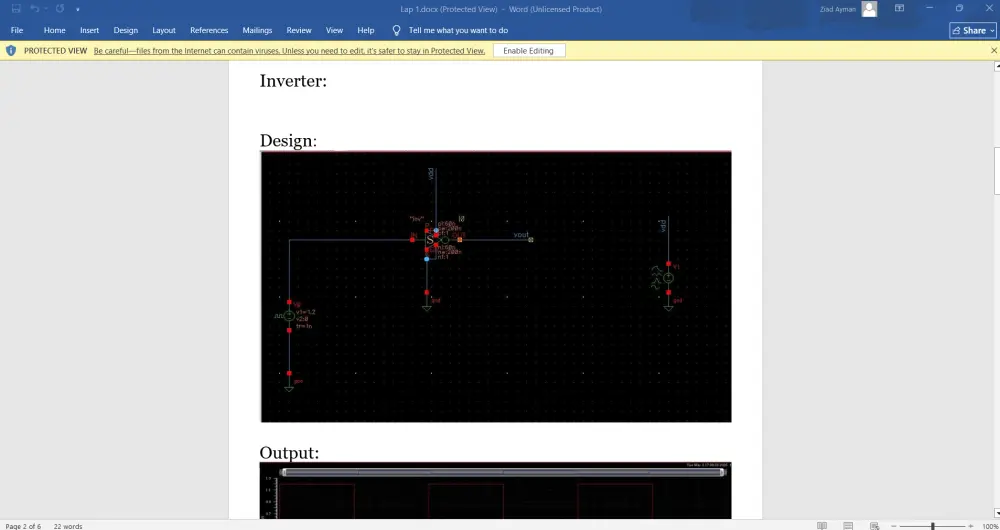
Task: Click the Undo arrow icon
Action: (34, 9)
